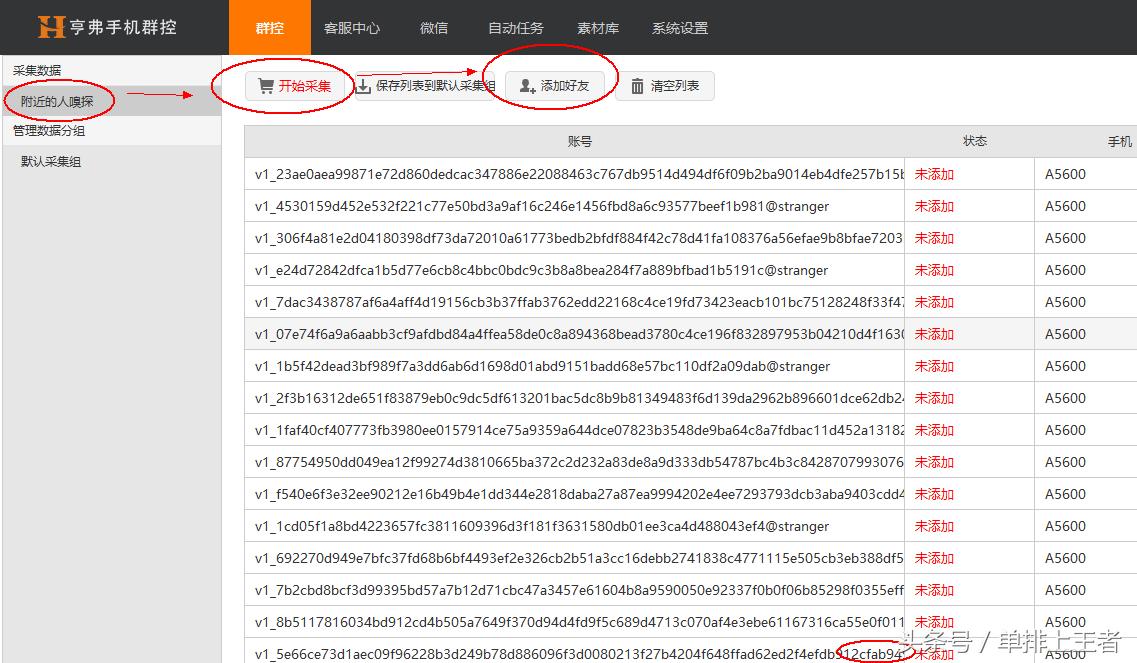
Task: Select account row starting v1_1faf40cf407773
Action: point(690,429)
